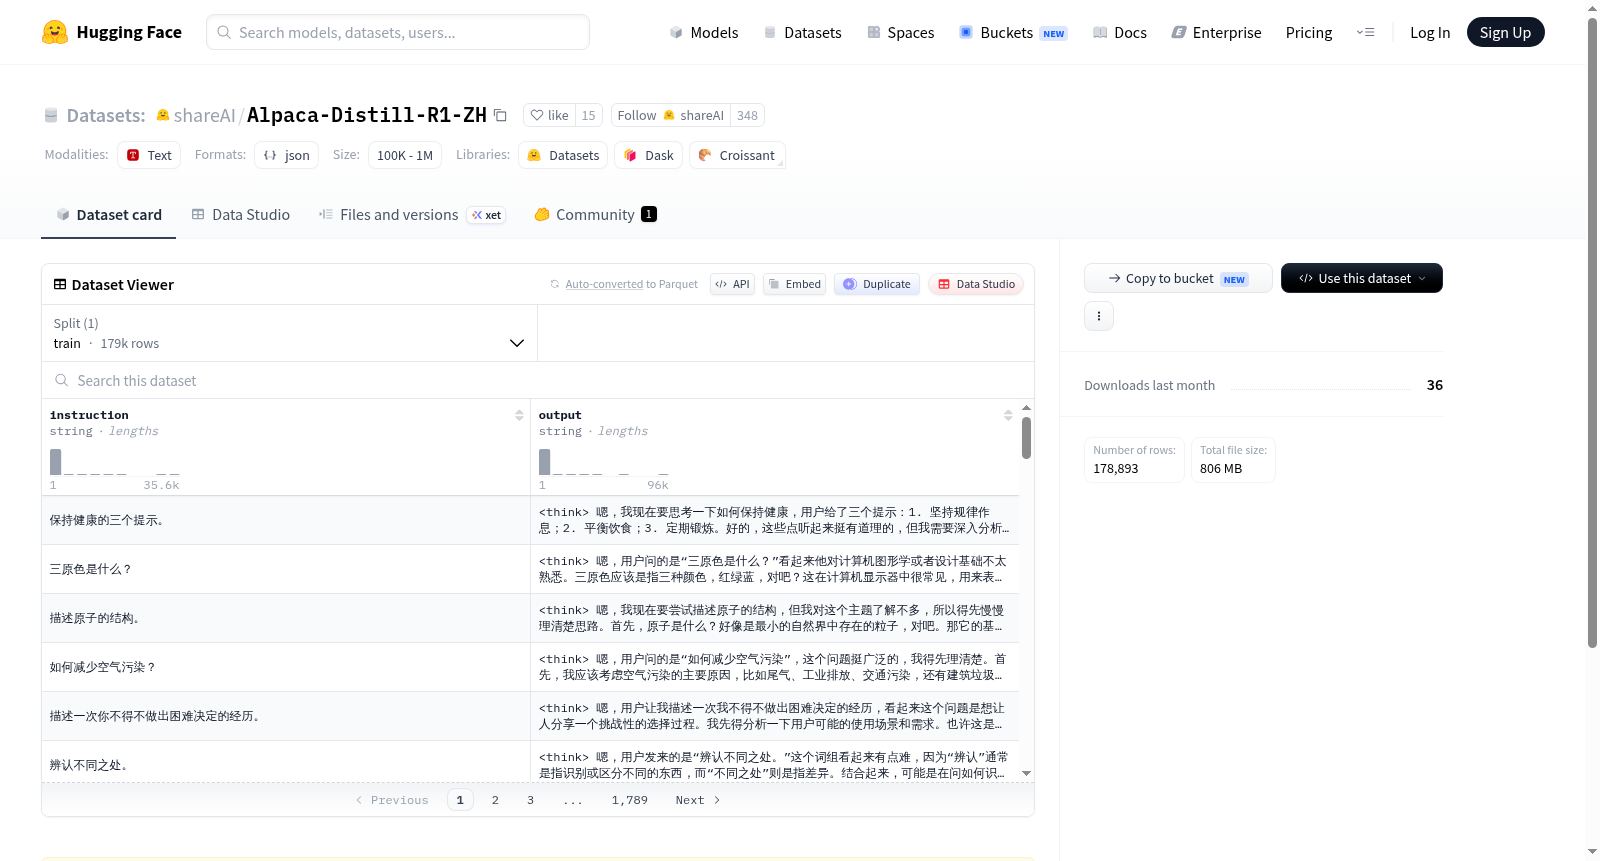Click in the main Search models field
Viewport: 1600px width, 861px height.
398,32
